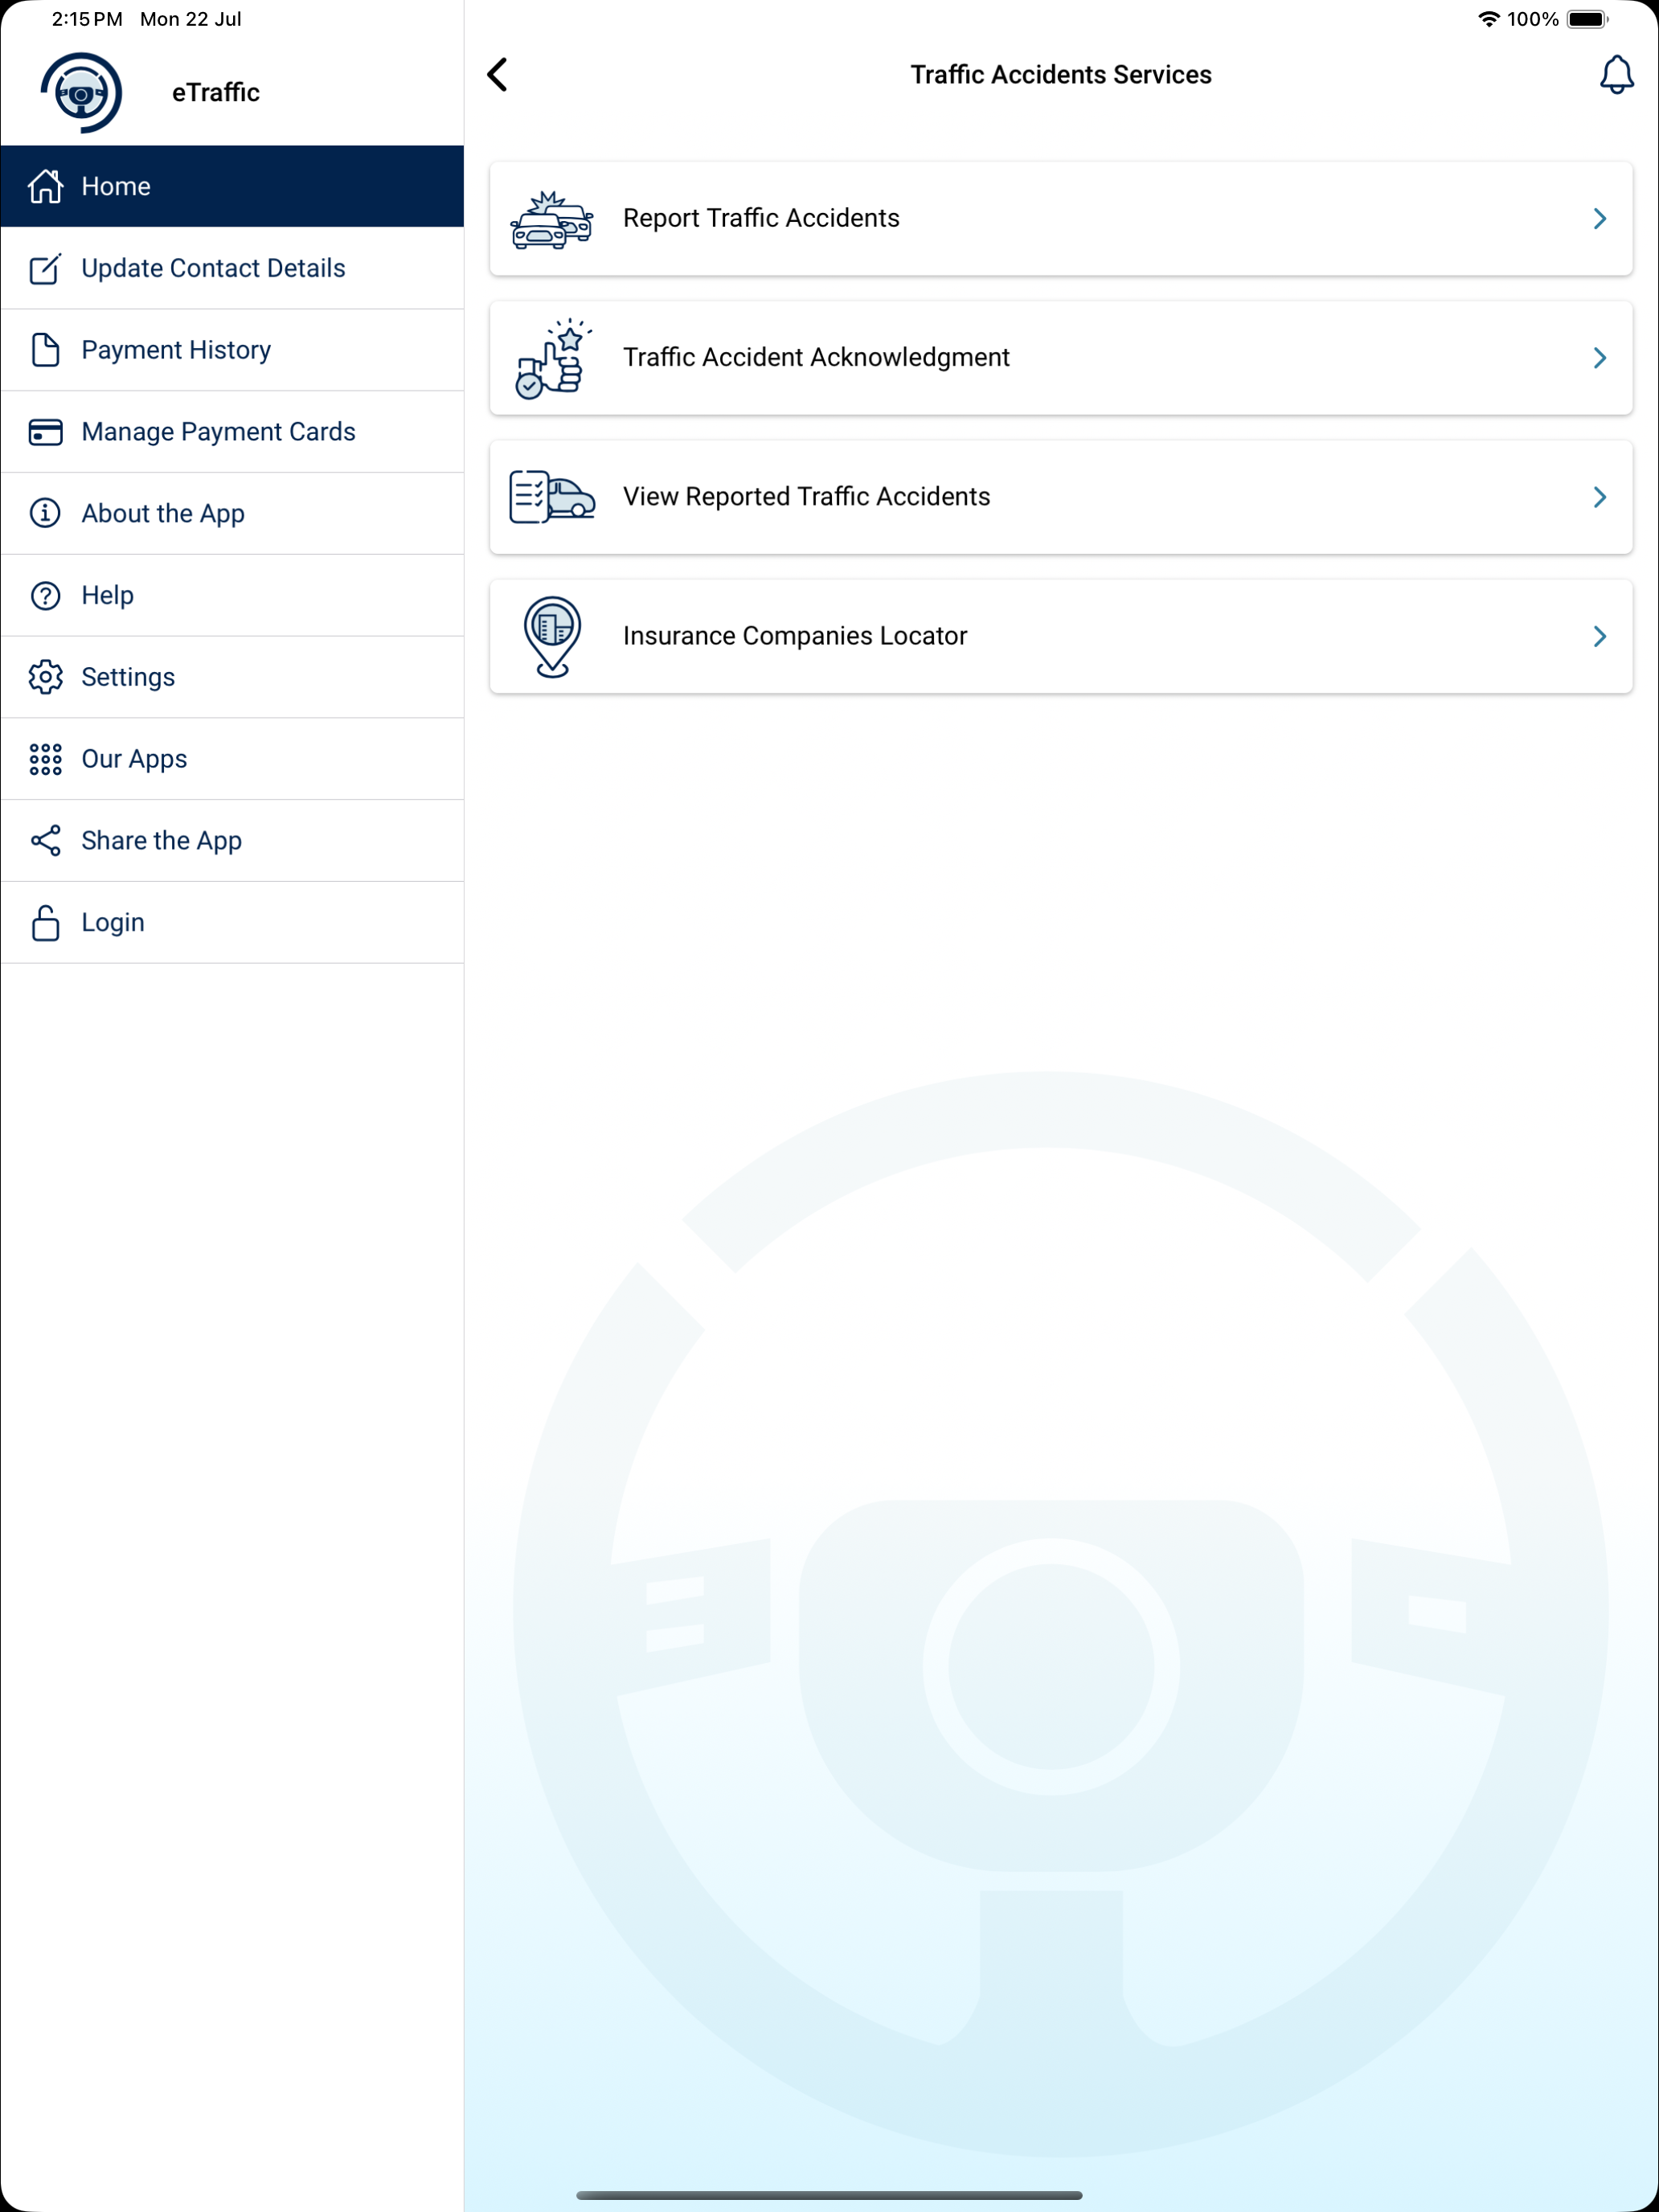Open notifications bell icon
Screen dimensions: 1659x2212
pos(1616,75)
